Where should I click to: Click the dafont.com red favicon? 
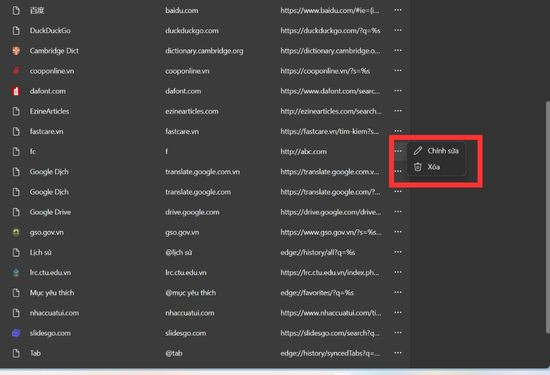coord(16,91)
